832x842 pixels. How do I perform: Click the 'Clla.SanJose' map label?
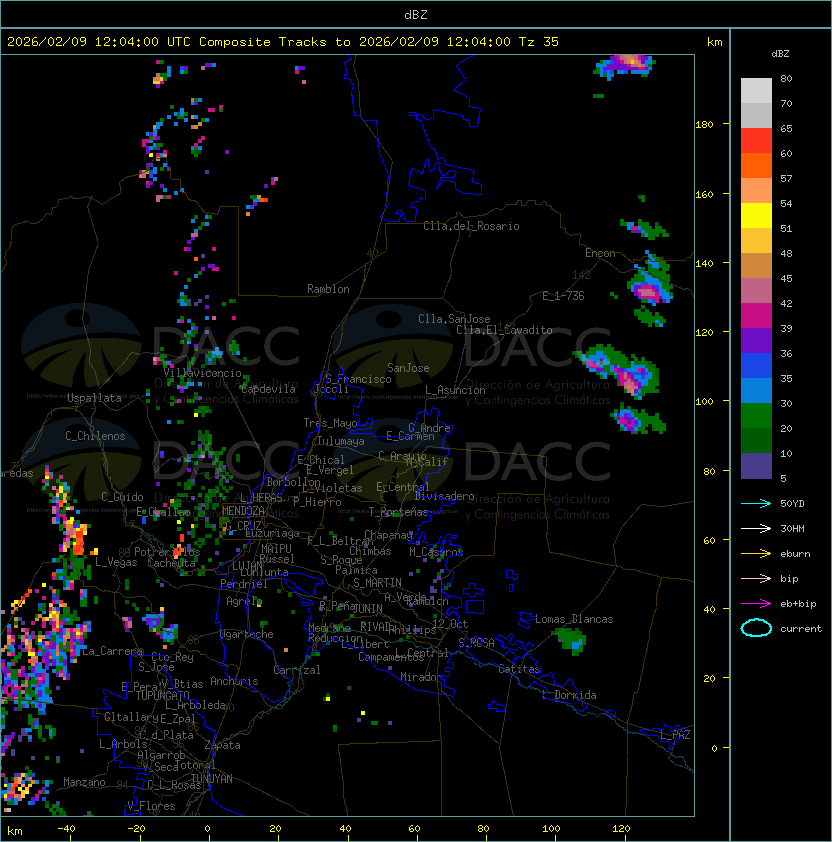pyautogui.click(x=454, y=319)
